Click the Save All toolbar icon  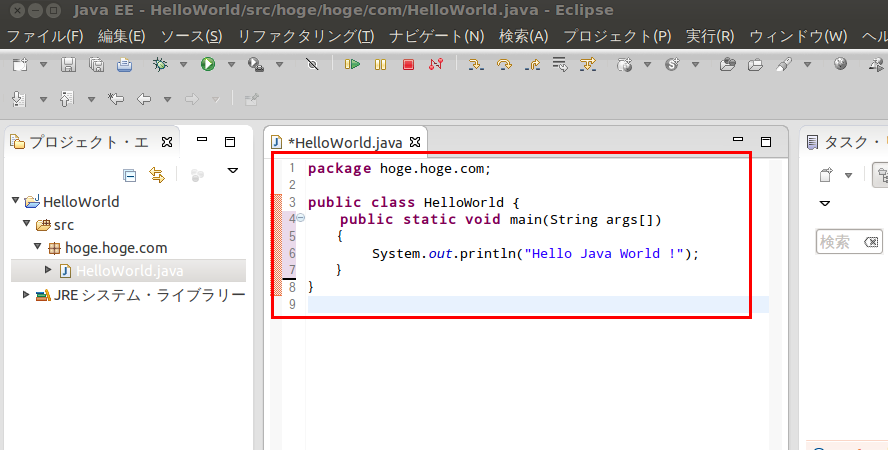pos(96,65)
